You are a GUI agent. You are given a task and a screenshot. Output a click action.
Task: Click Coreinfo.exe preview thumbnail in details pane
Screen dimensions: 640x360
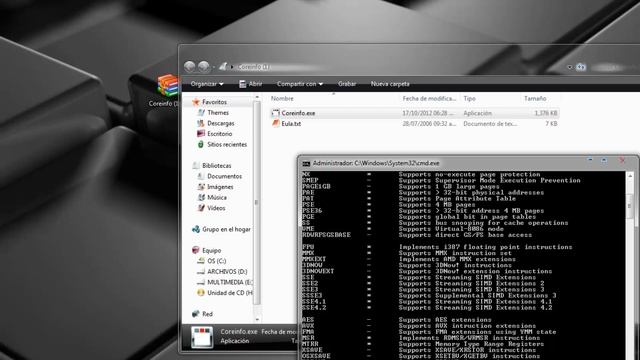202,337
